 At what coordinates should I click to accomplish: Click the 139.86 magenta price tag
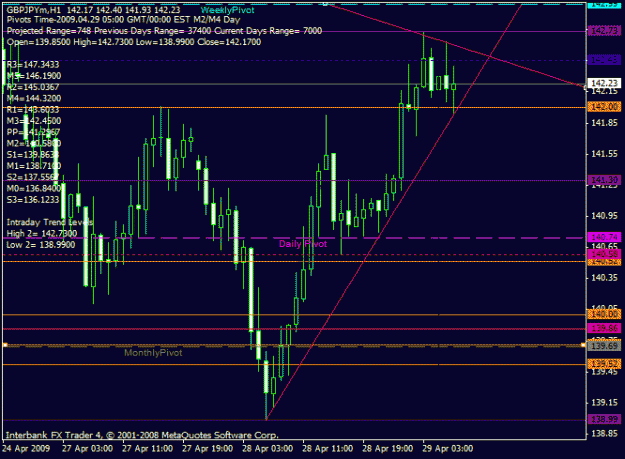[x=605, y=328]
